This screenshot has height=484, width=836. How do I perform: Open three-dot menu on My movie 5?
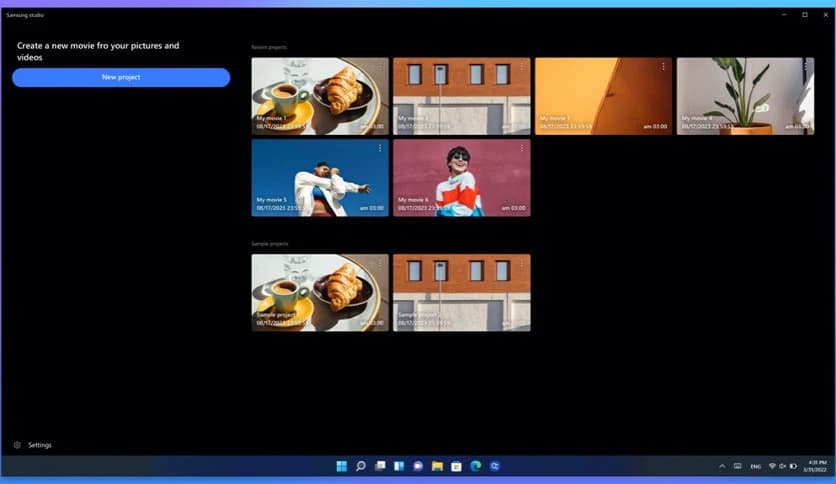(x=380, y=148)
